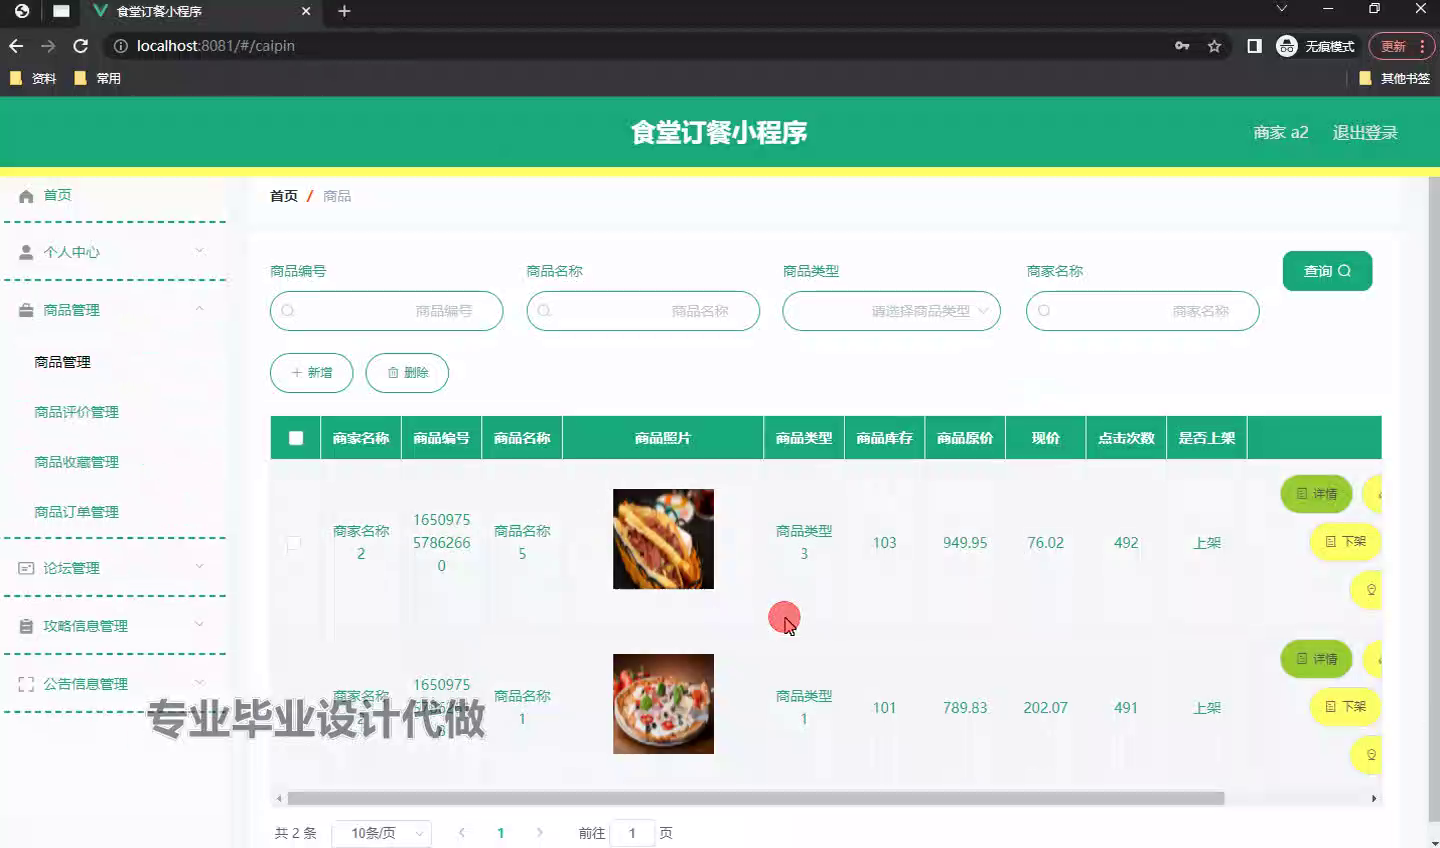Viewport: 1440px width, 848px height.
Task: Click the 查询 search button
Action: point(1327,271)
